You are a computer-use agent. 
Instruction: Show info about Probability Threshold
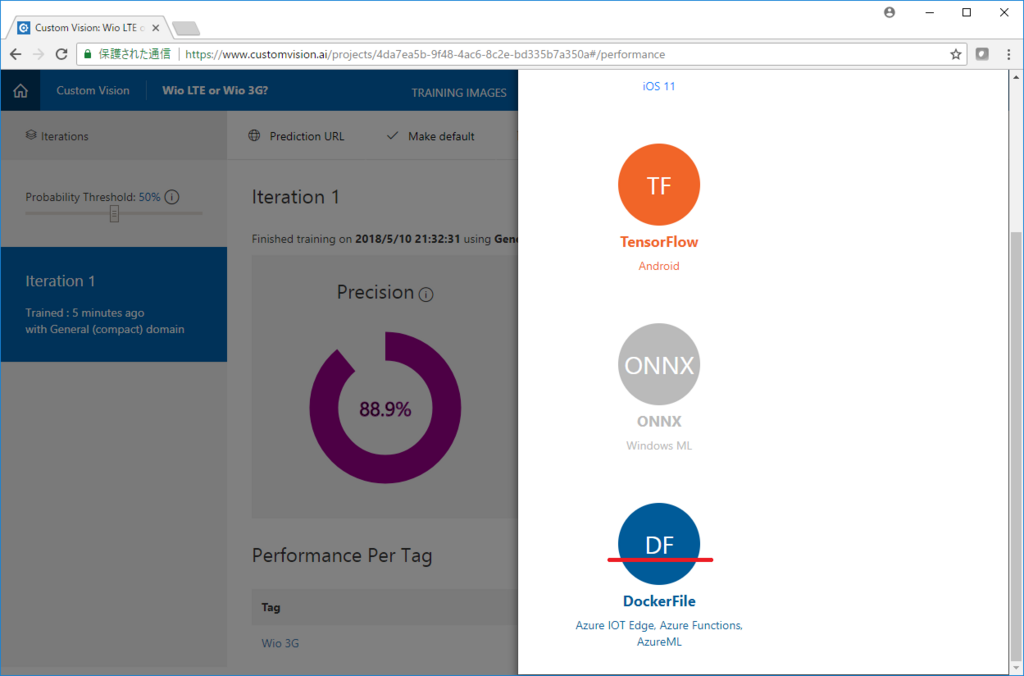click(x=172, y=197)
